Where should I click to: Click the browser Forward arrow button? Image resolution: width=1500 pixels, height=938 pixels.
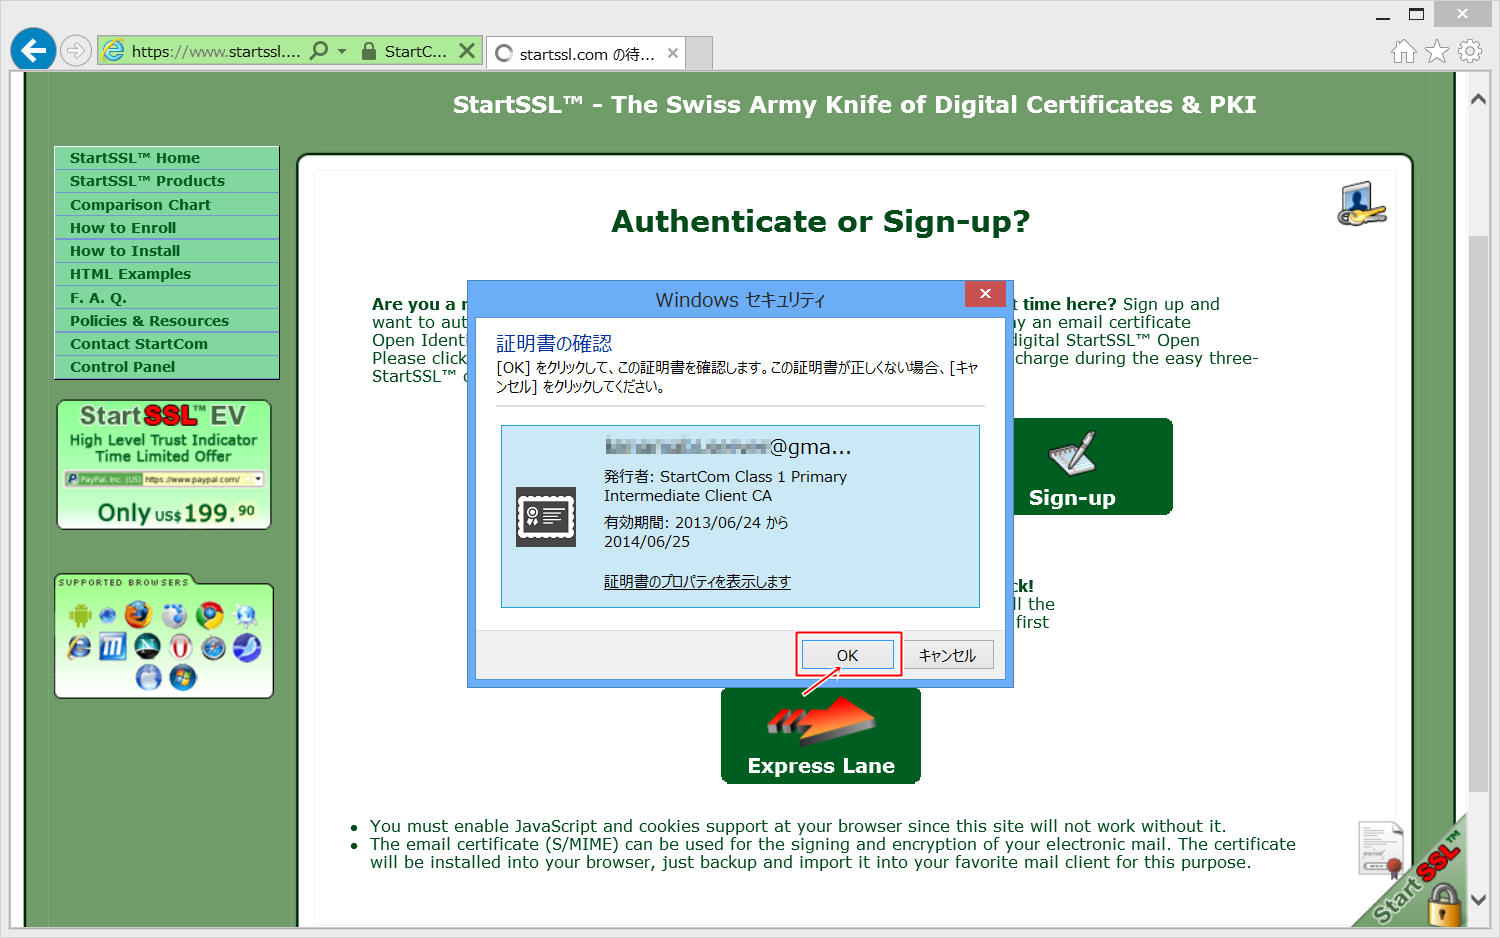coord(76,50)
